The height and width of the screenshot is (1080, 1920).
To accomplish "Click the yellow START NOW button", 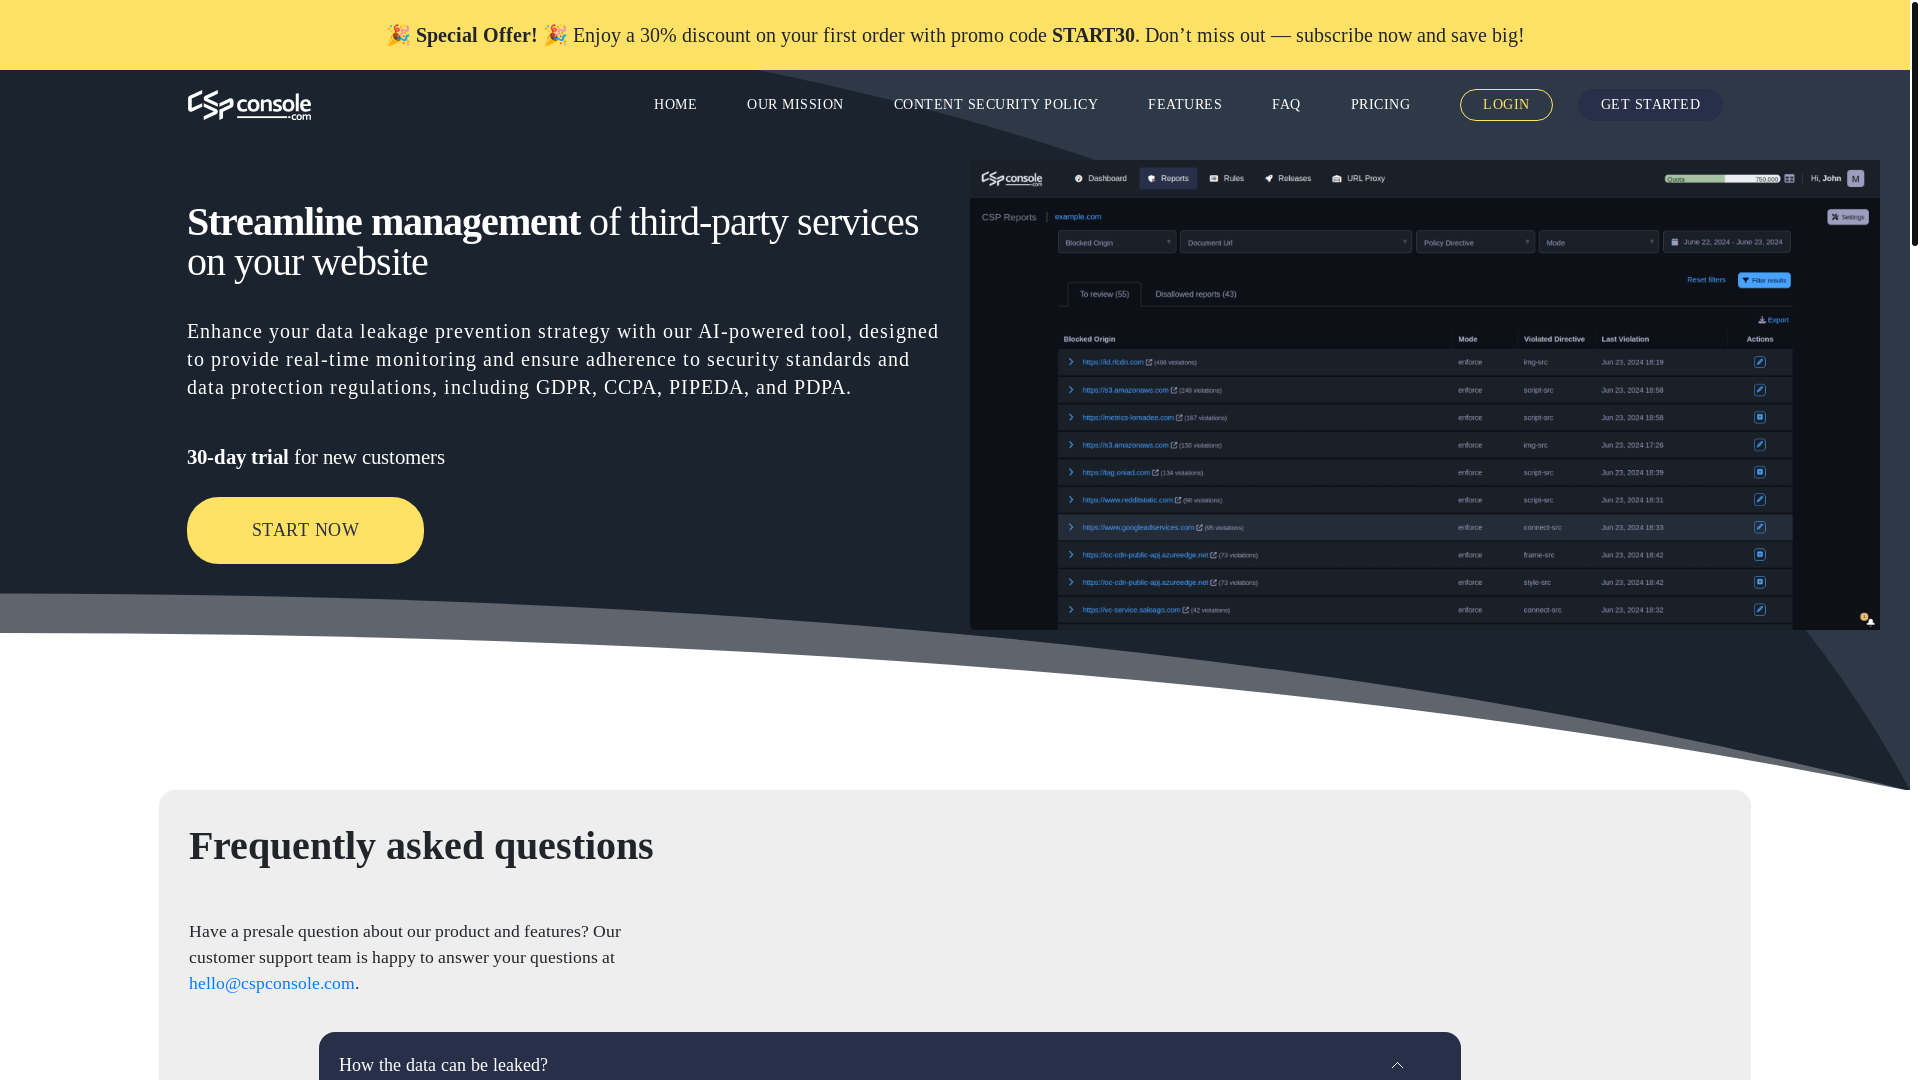I will coord(305,530).
